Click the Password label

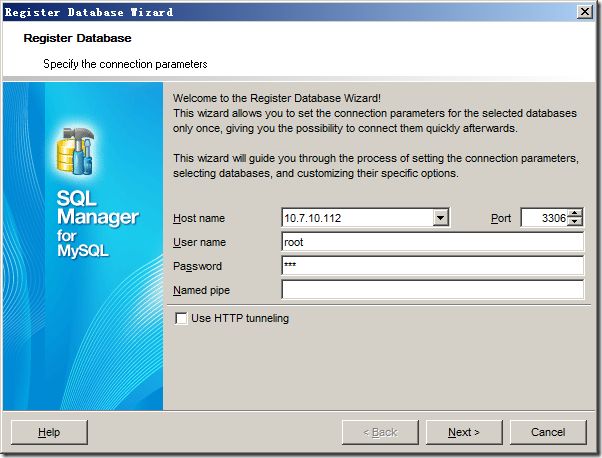[x=197, y=266]
